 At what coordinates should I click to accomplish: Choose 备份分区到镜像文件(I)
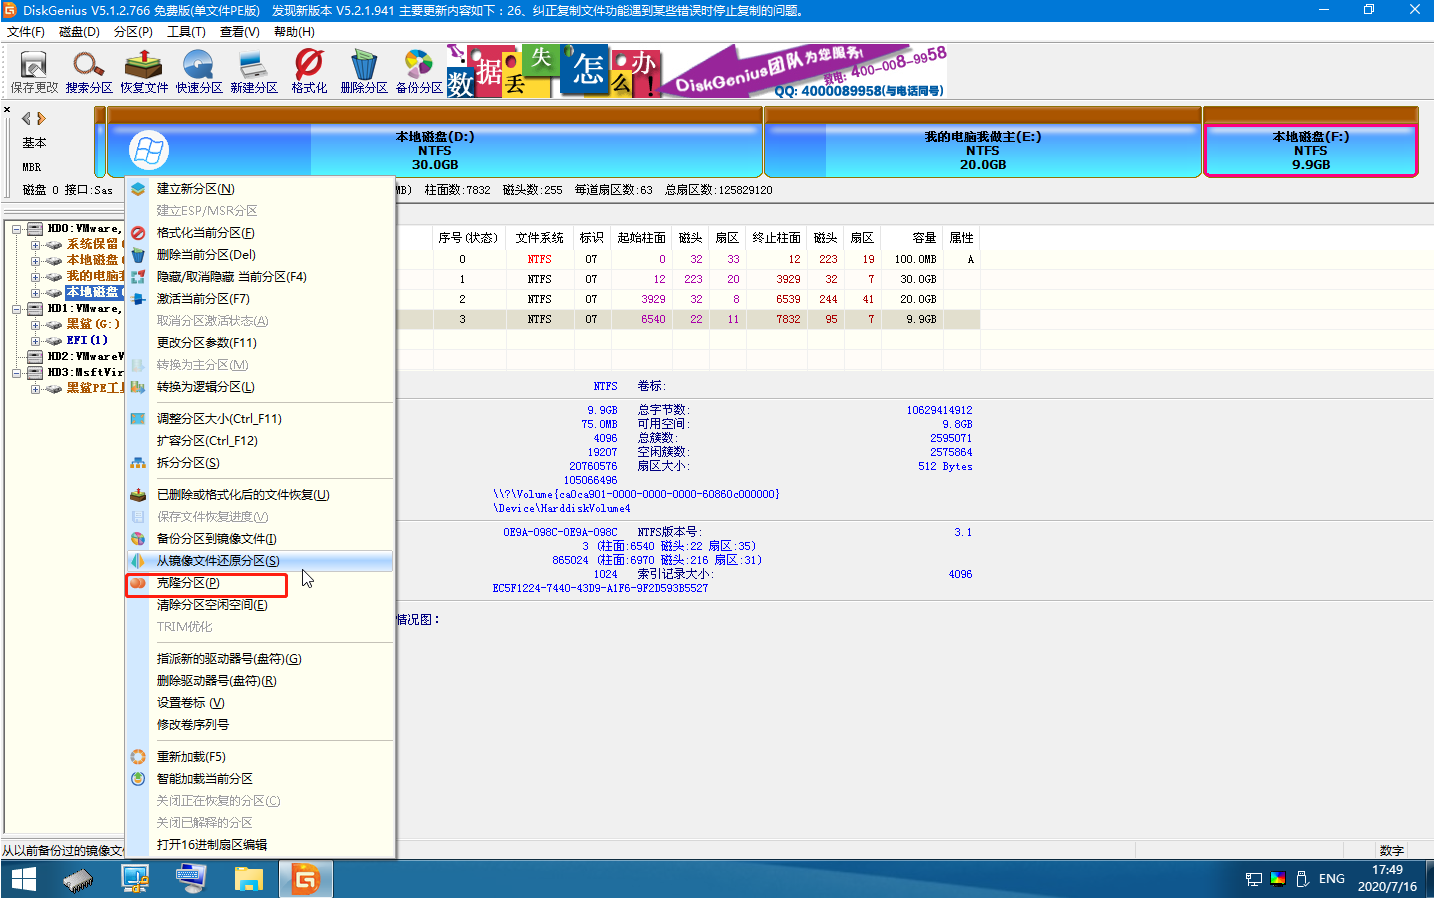[260, 539]
